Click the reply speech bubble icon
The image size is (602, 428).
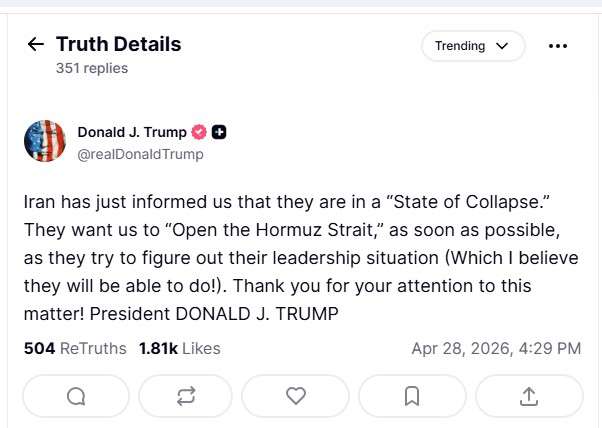coord(76,396)
